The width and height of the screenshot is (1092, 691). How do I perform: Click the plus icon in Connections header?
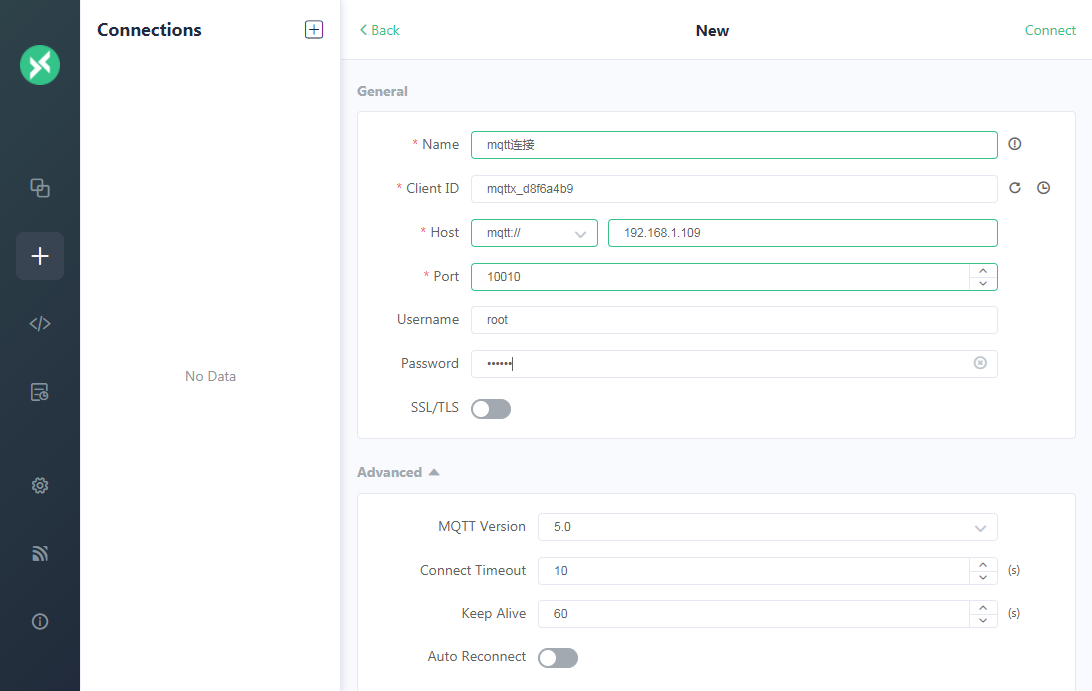click(x=314, y=30)
